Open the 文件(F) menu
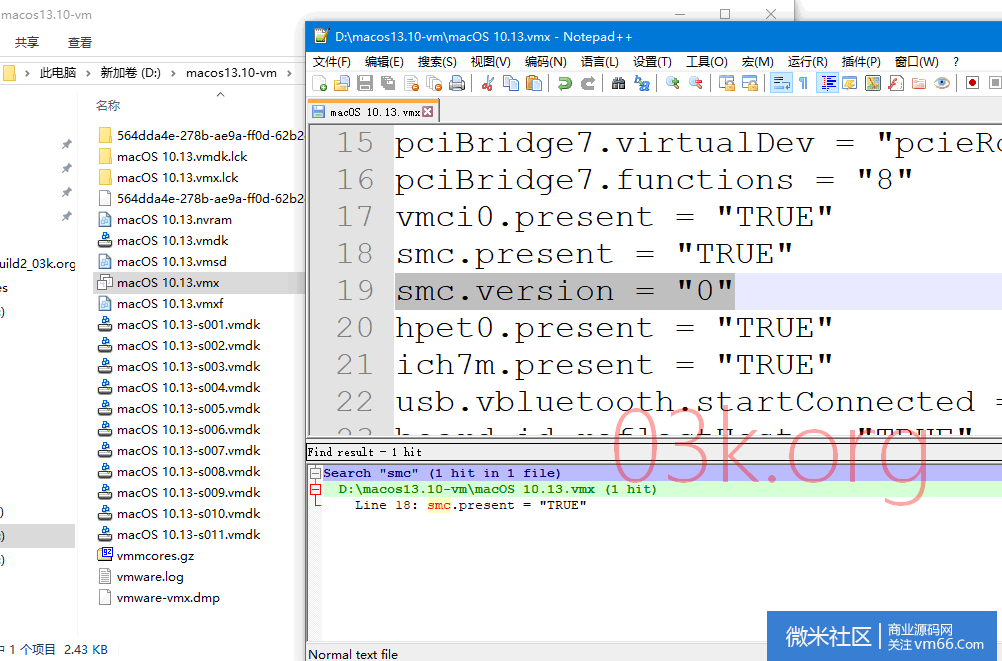Image resolution: width=1002 pixels, height=661 pixels. (x=332, y=61)
